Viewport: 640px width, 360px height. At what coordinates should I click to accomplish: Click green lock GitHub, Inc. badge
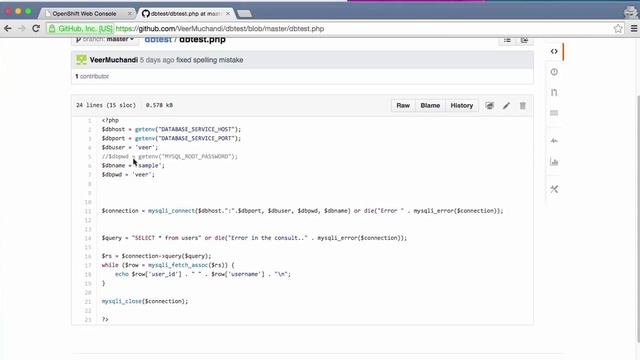[80, 29]
